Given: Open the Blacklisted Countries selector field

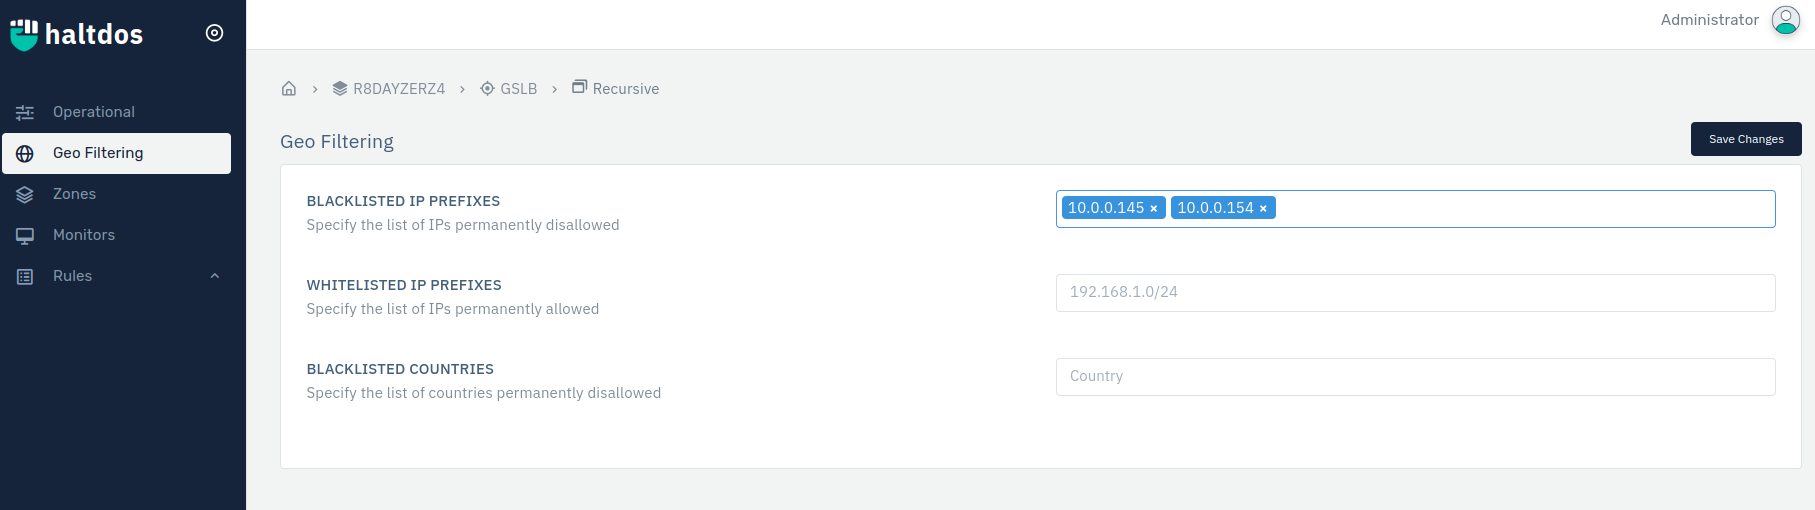Looking at the screenshot, I should [1415, 377].
